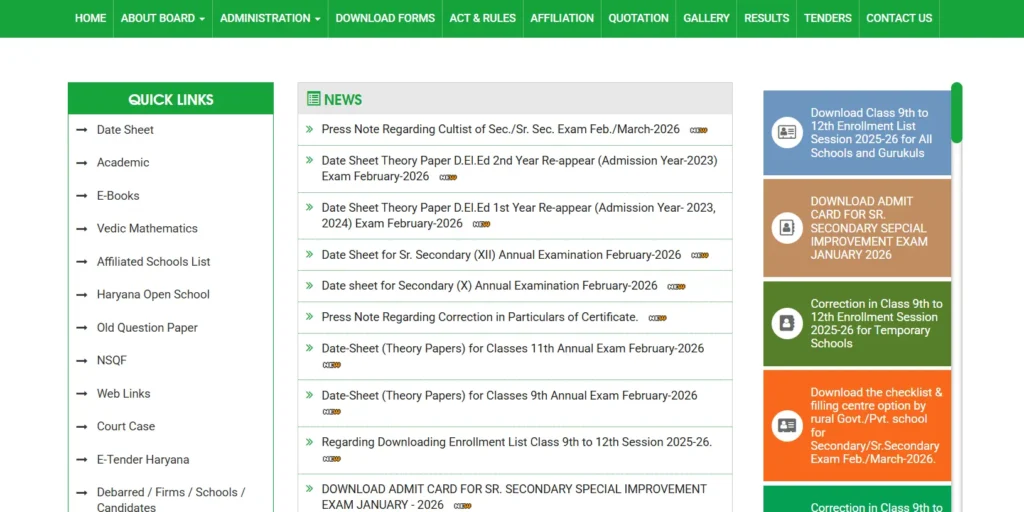Expand the ADMINISTRATION dropdown menu
The height and width of the screenshot is (512, 1024).
(x=270, y=18)
